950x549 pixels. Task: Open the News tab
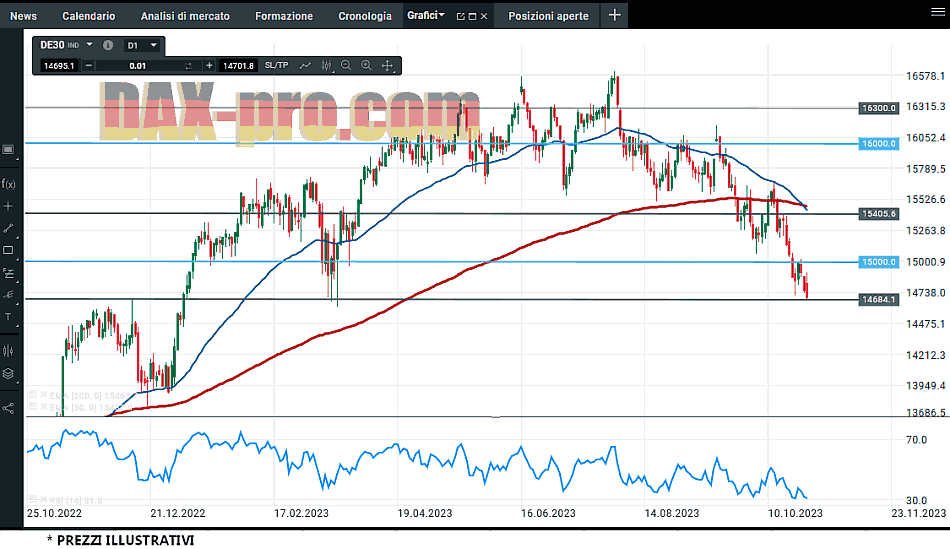click(x=23, y=16)
